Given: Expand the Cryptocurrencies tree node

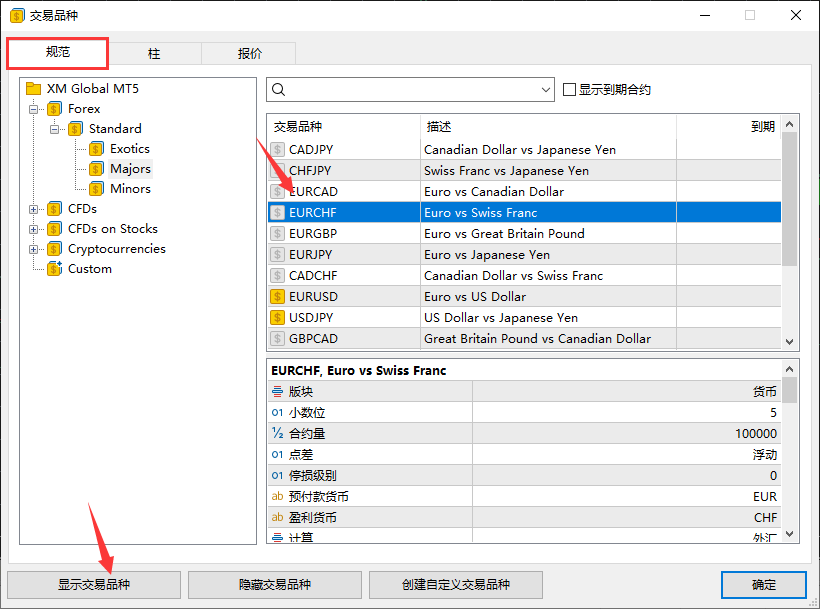Looking at the screenshot, I should coord(34,249).
